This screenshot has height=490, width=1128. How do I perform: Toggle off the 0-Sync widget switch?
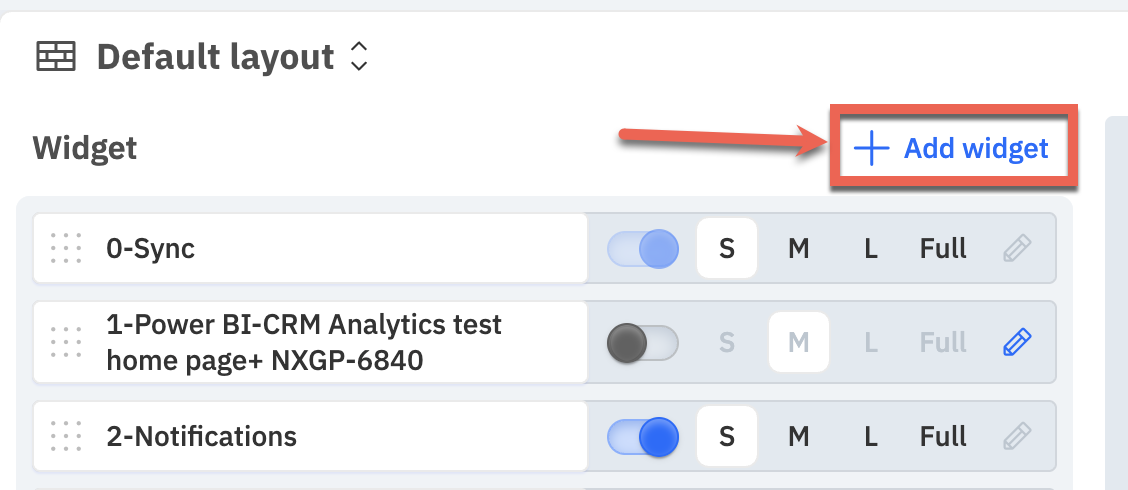click(x=642, y=249)
